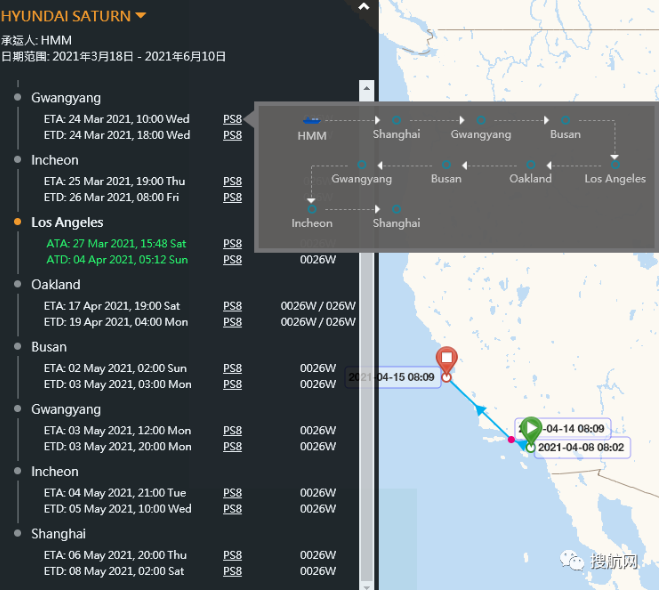The height and width of the screenshot is (590, 660).
Task: Click the 2021-04-15 08:09 timestamp label on the map
Action: [x=392, y=377]
